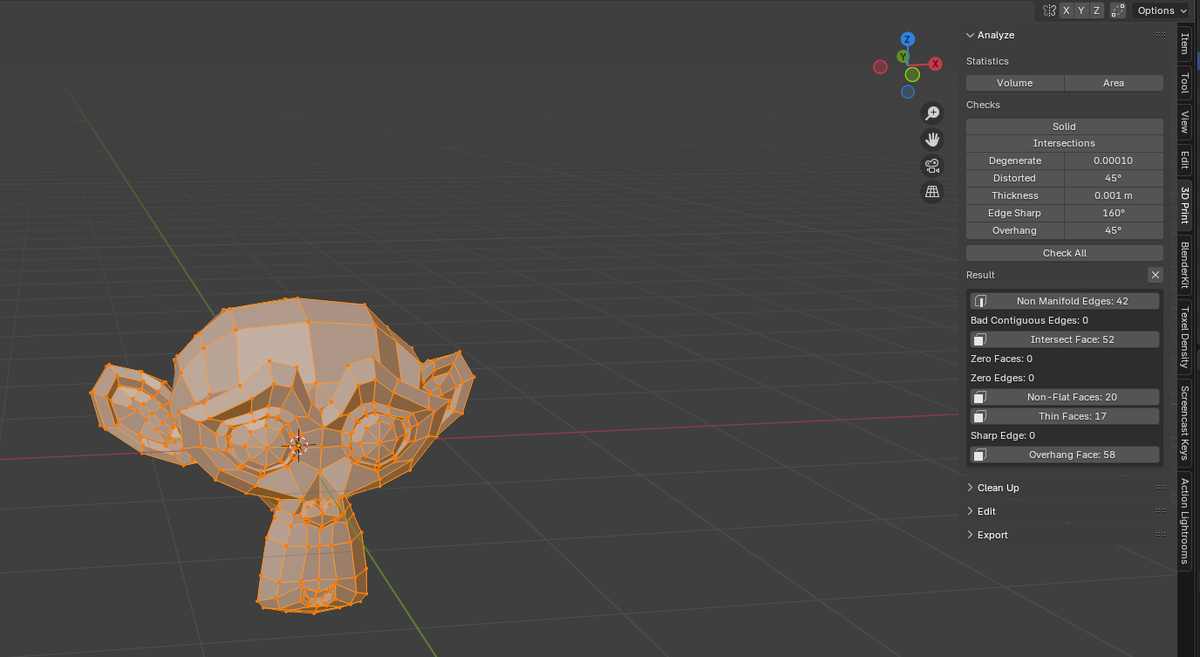Switch perspective/orthographic grid icon
Screen dimensions: 1200x657
coord(932,192)
